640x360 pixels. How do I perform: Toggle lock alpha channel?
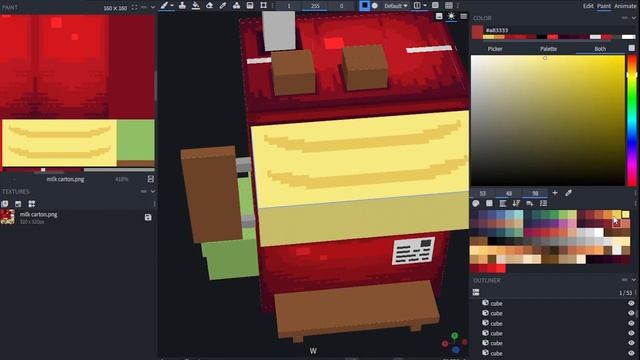tap(436, 5)
